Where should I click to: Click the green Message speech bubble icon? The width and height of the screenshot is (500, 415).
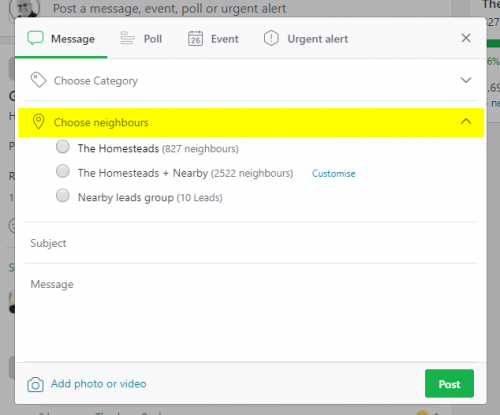coord(35,38)
